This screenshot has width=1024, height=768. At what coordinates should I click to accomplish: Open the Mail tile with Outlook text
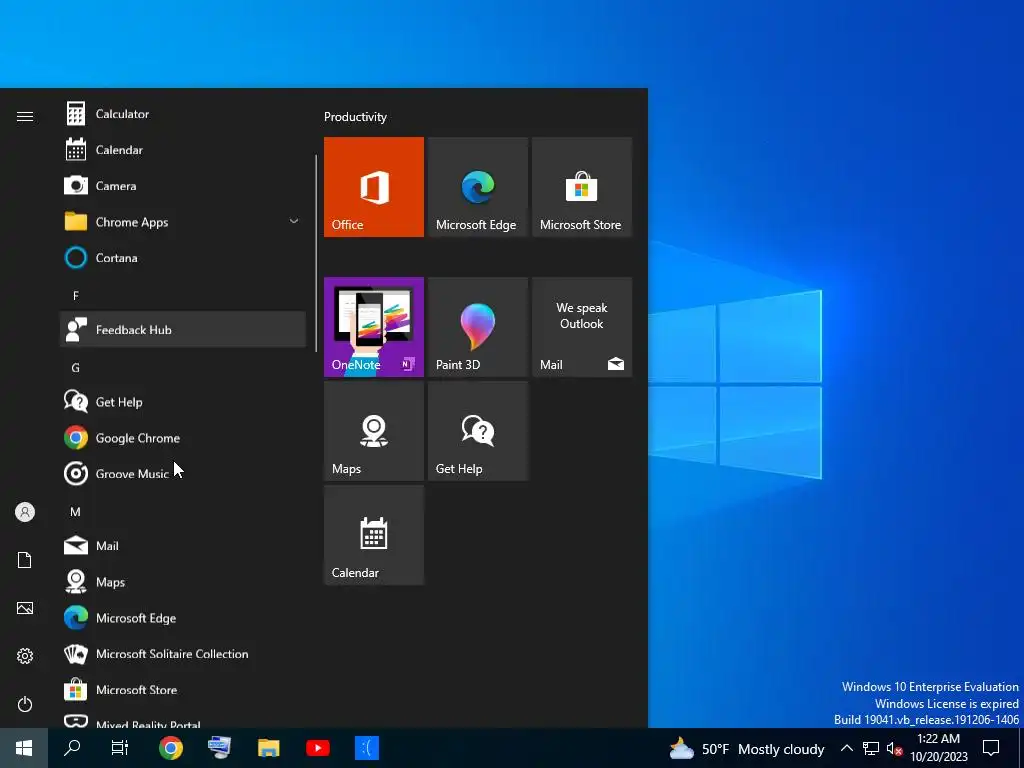[x=582, y=327]
